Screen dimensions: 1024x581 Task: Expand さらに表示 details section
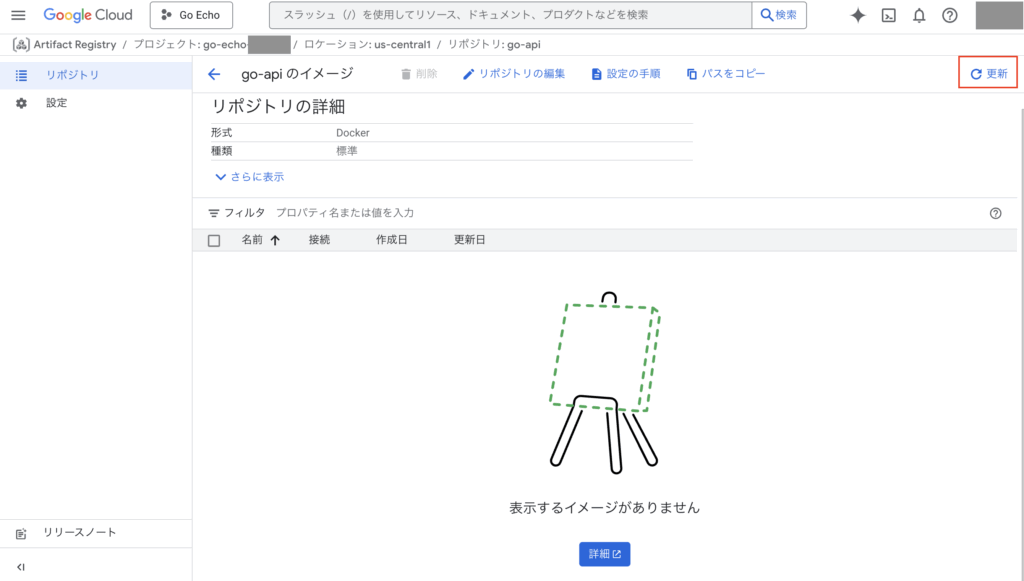[250, 177]
